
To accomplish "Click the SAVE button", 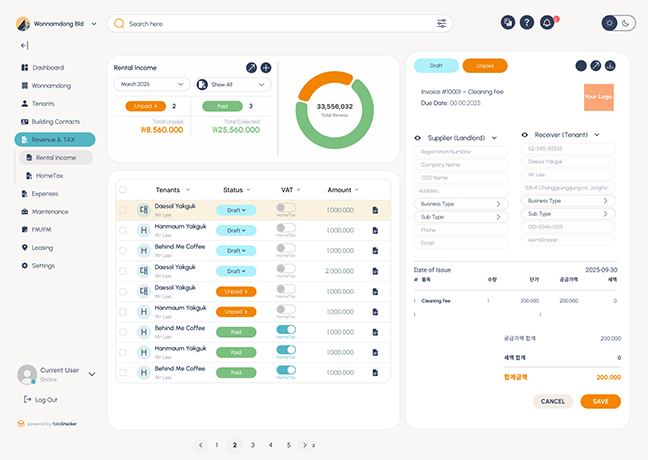I will tap(600, 401).
